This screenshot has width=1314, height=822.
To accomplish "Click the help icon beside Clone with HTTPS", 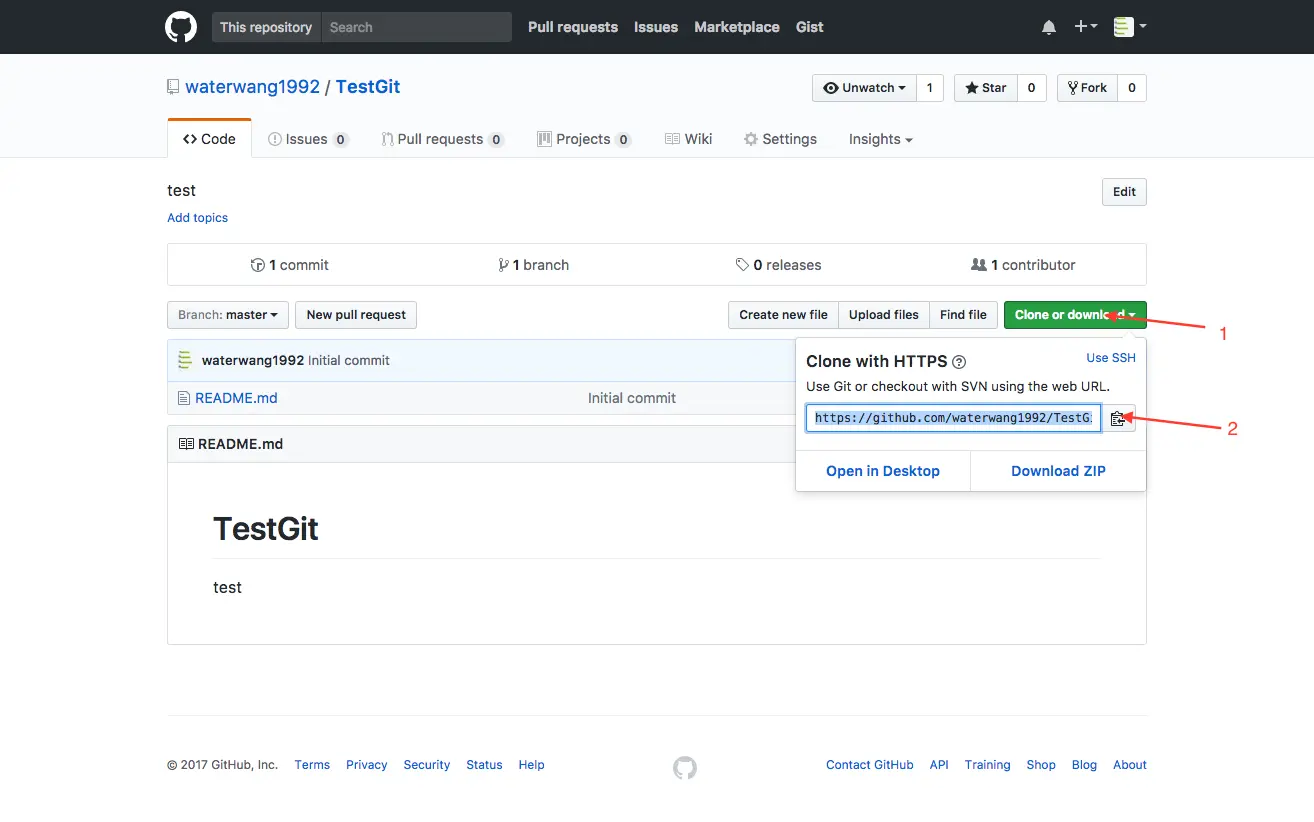I will [959, 362].
